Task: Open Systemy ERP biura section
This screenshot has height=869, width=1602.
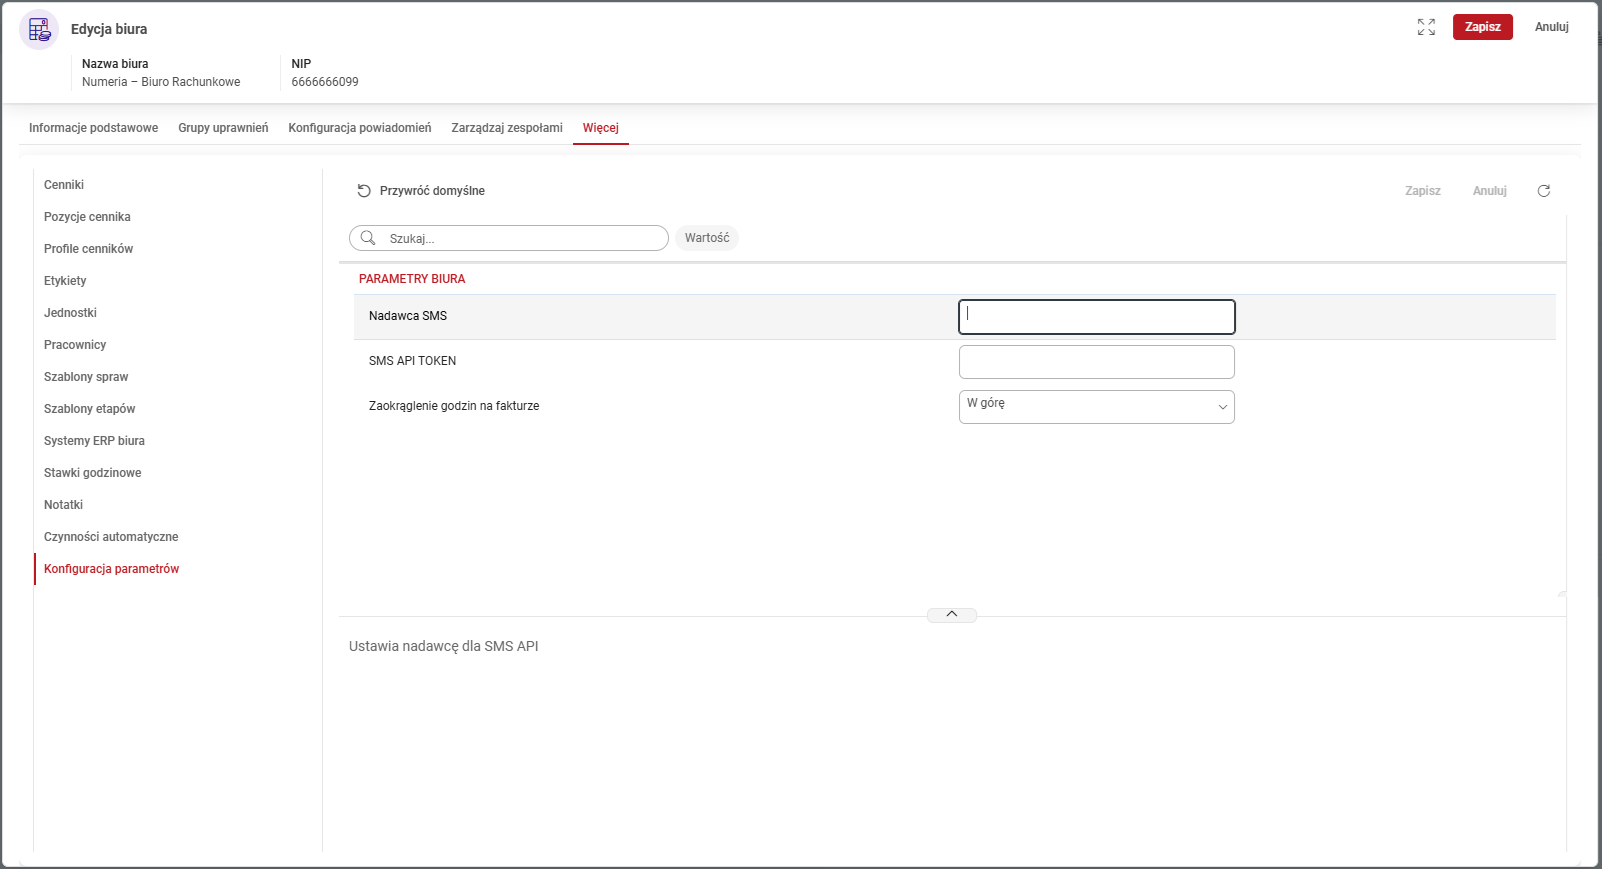Action: (x=94, y=441)
